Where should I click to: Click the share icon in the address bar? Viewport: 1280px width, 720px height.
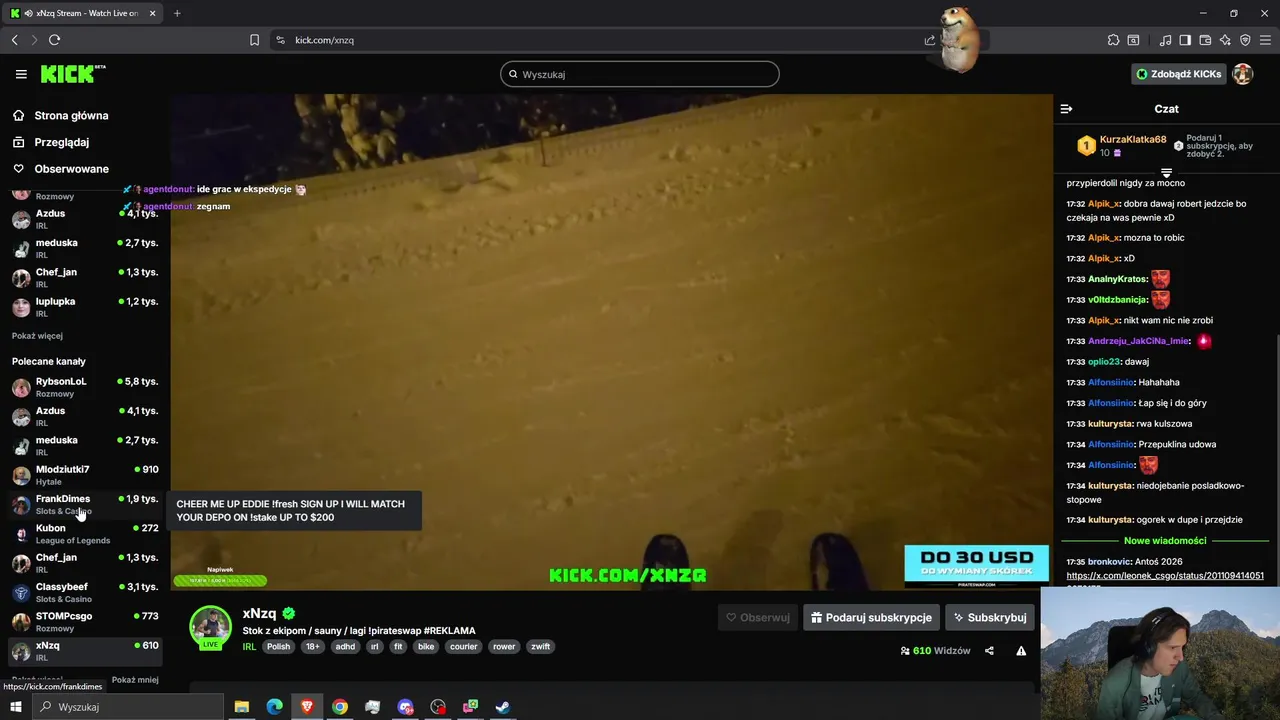(929, 40)
